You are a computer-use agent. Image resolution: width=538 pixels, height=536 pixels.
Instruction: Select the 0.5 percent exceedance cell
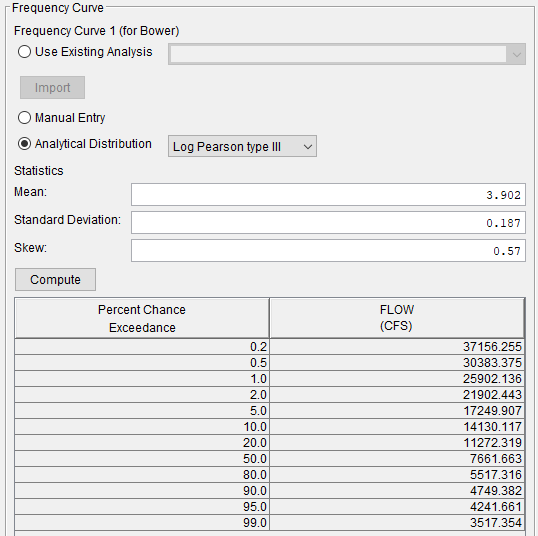pyautogui.click(x=142, y=363)
